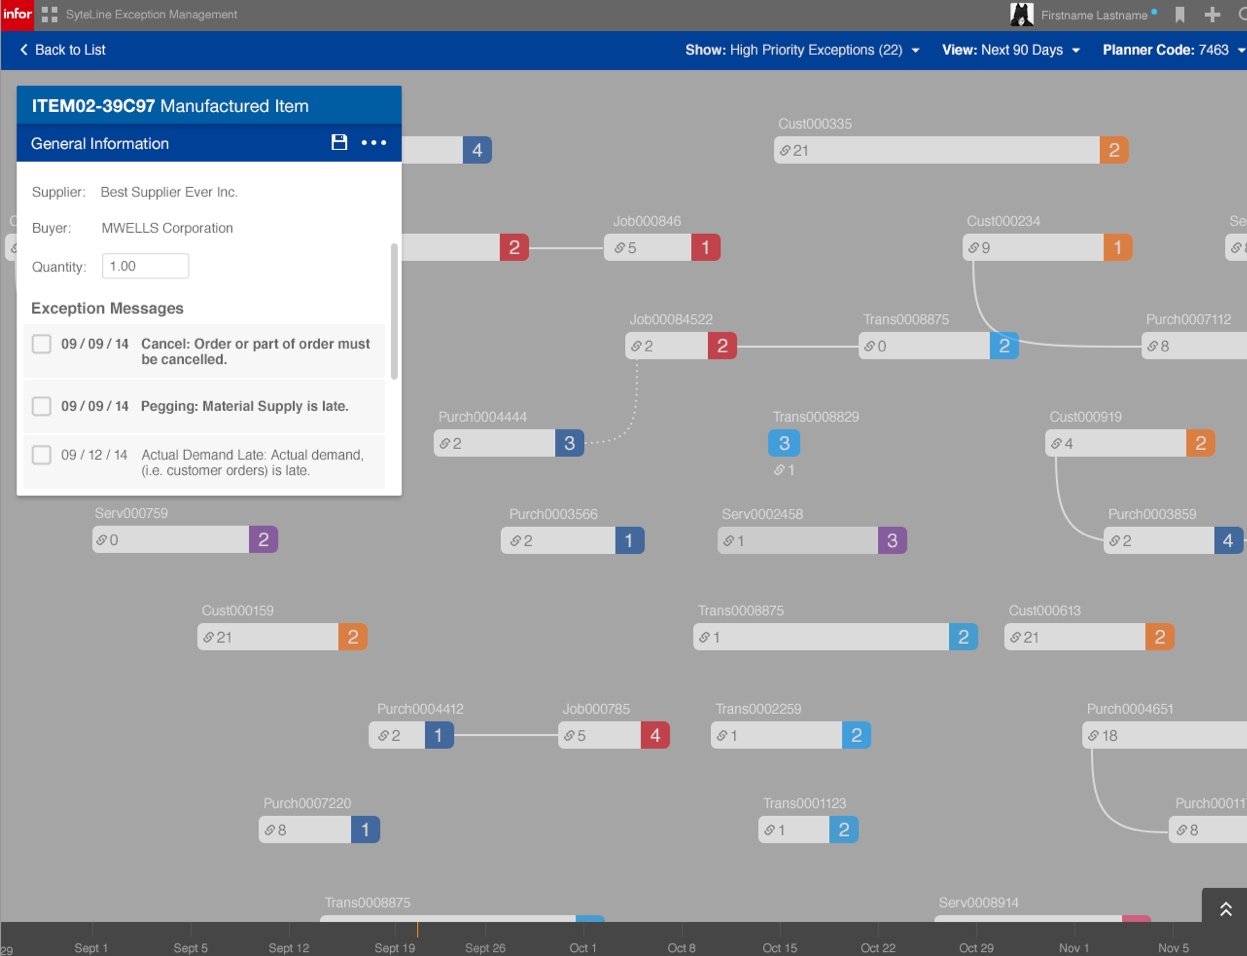Click red badge 2 on Job00084522

pyautogui.click(x=722, y=346)
